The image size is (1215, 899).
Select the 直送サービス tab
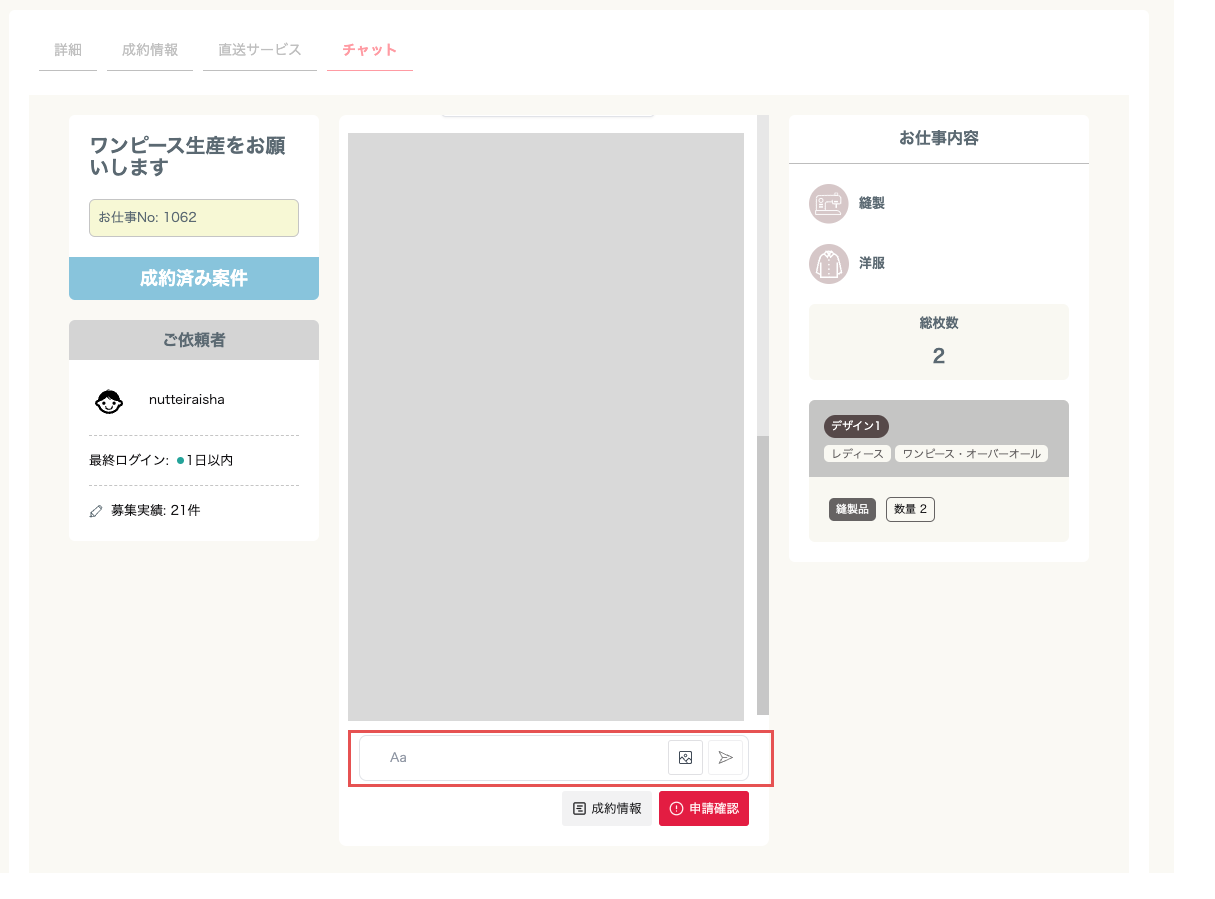[260, 50]
